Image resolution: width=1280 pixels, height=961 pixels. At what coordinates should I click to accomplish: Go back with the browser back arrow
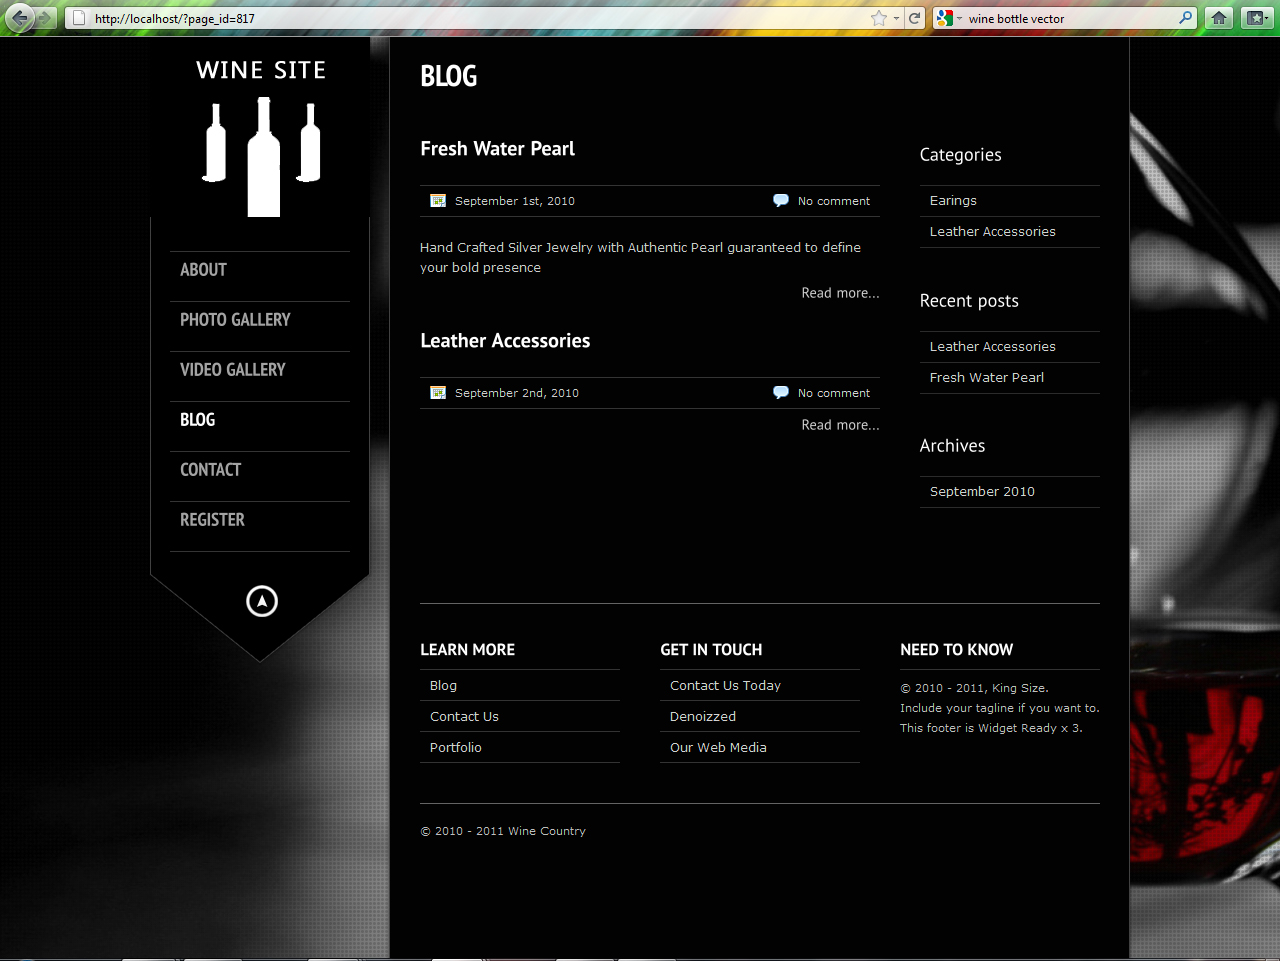pyautogui.click(x=20, y=17)
